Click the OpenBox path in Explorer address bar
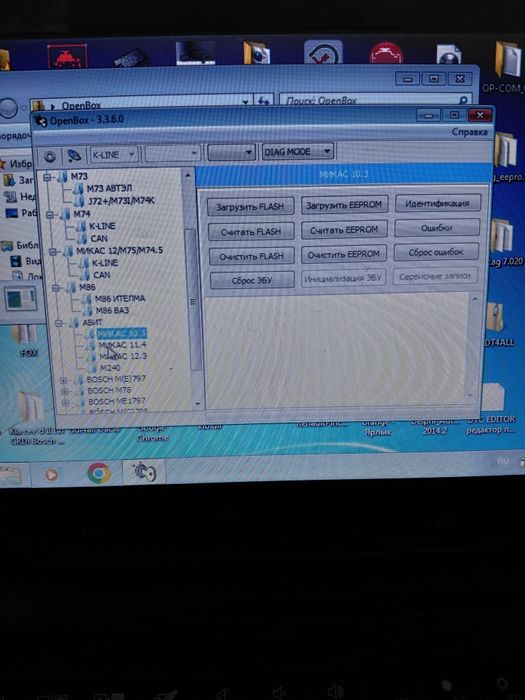Image resolution: width=525 pixels, height=700 pixels. pyautogui.click(x=81, y=105)
